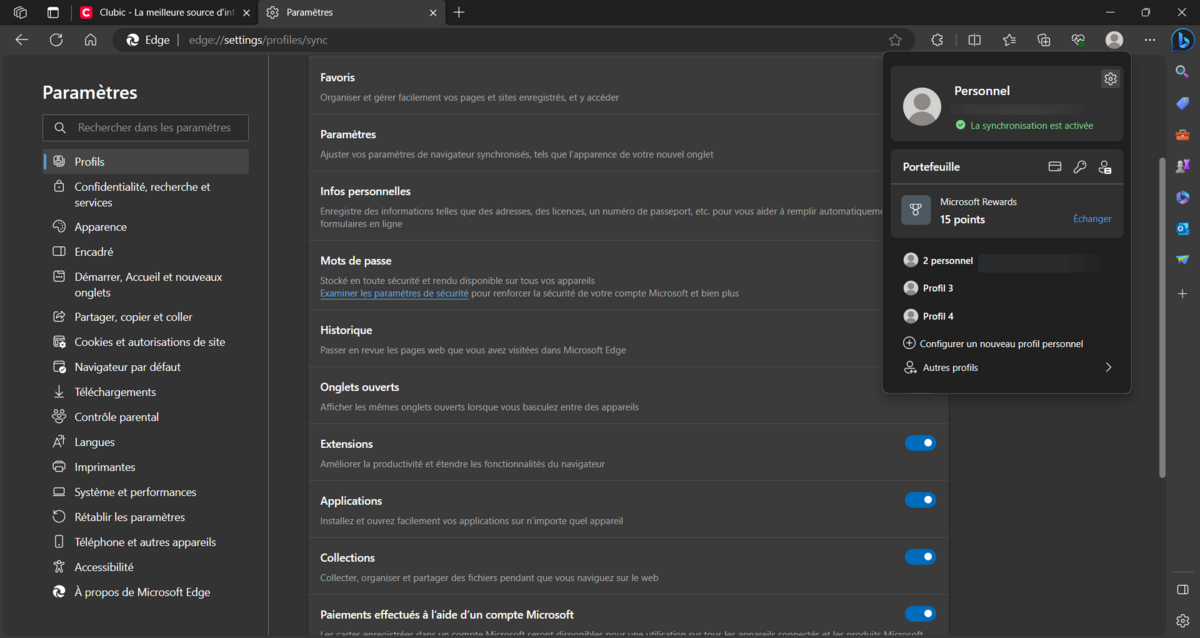Click Examiner les paramètres de sécurité link
Image resolution: width=1200 pixels, height=638 pixels.
394,294
